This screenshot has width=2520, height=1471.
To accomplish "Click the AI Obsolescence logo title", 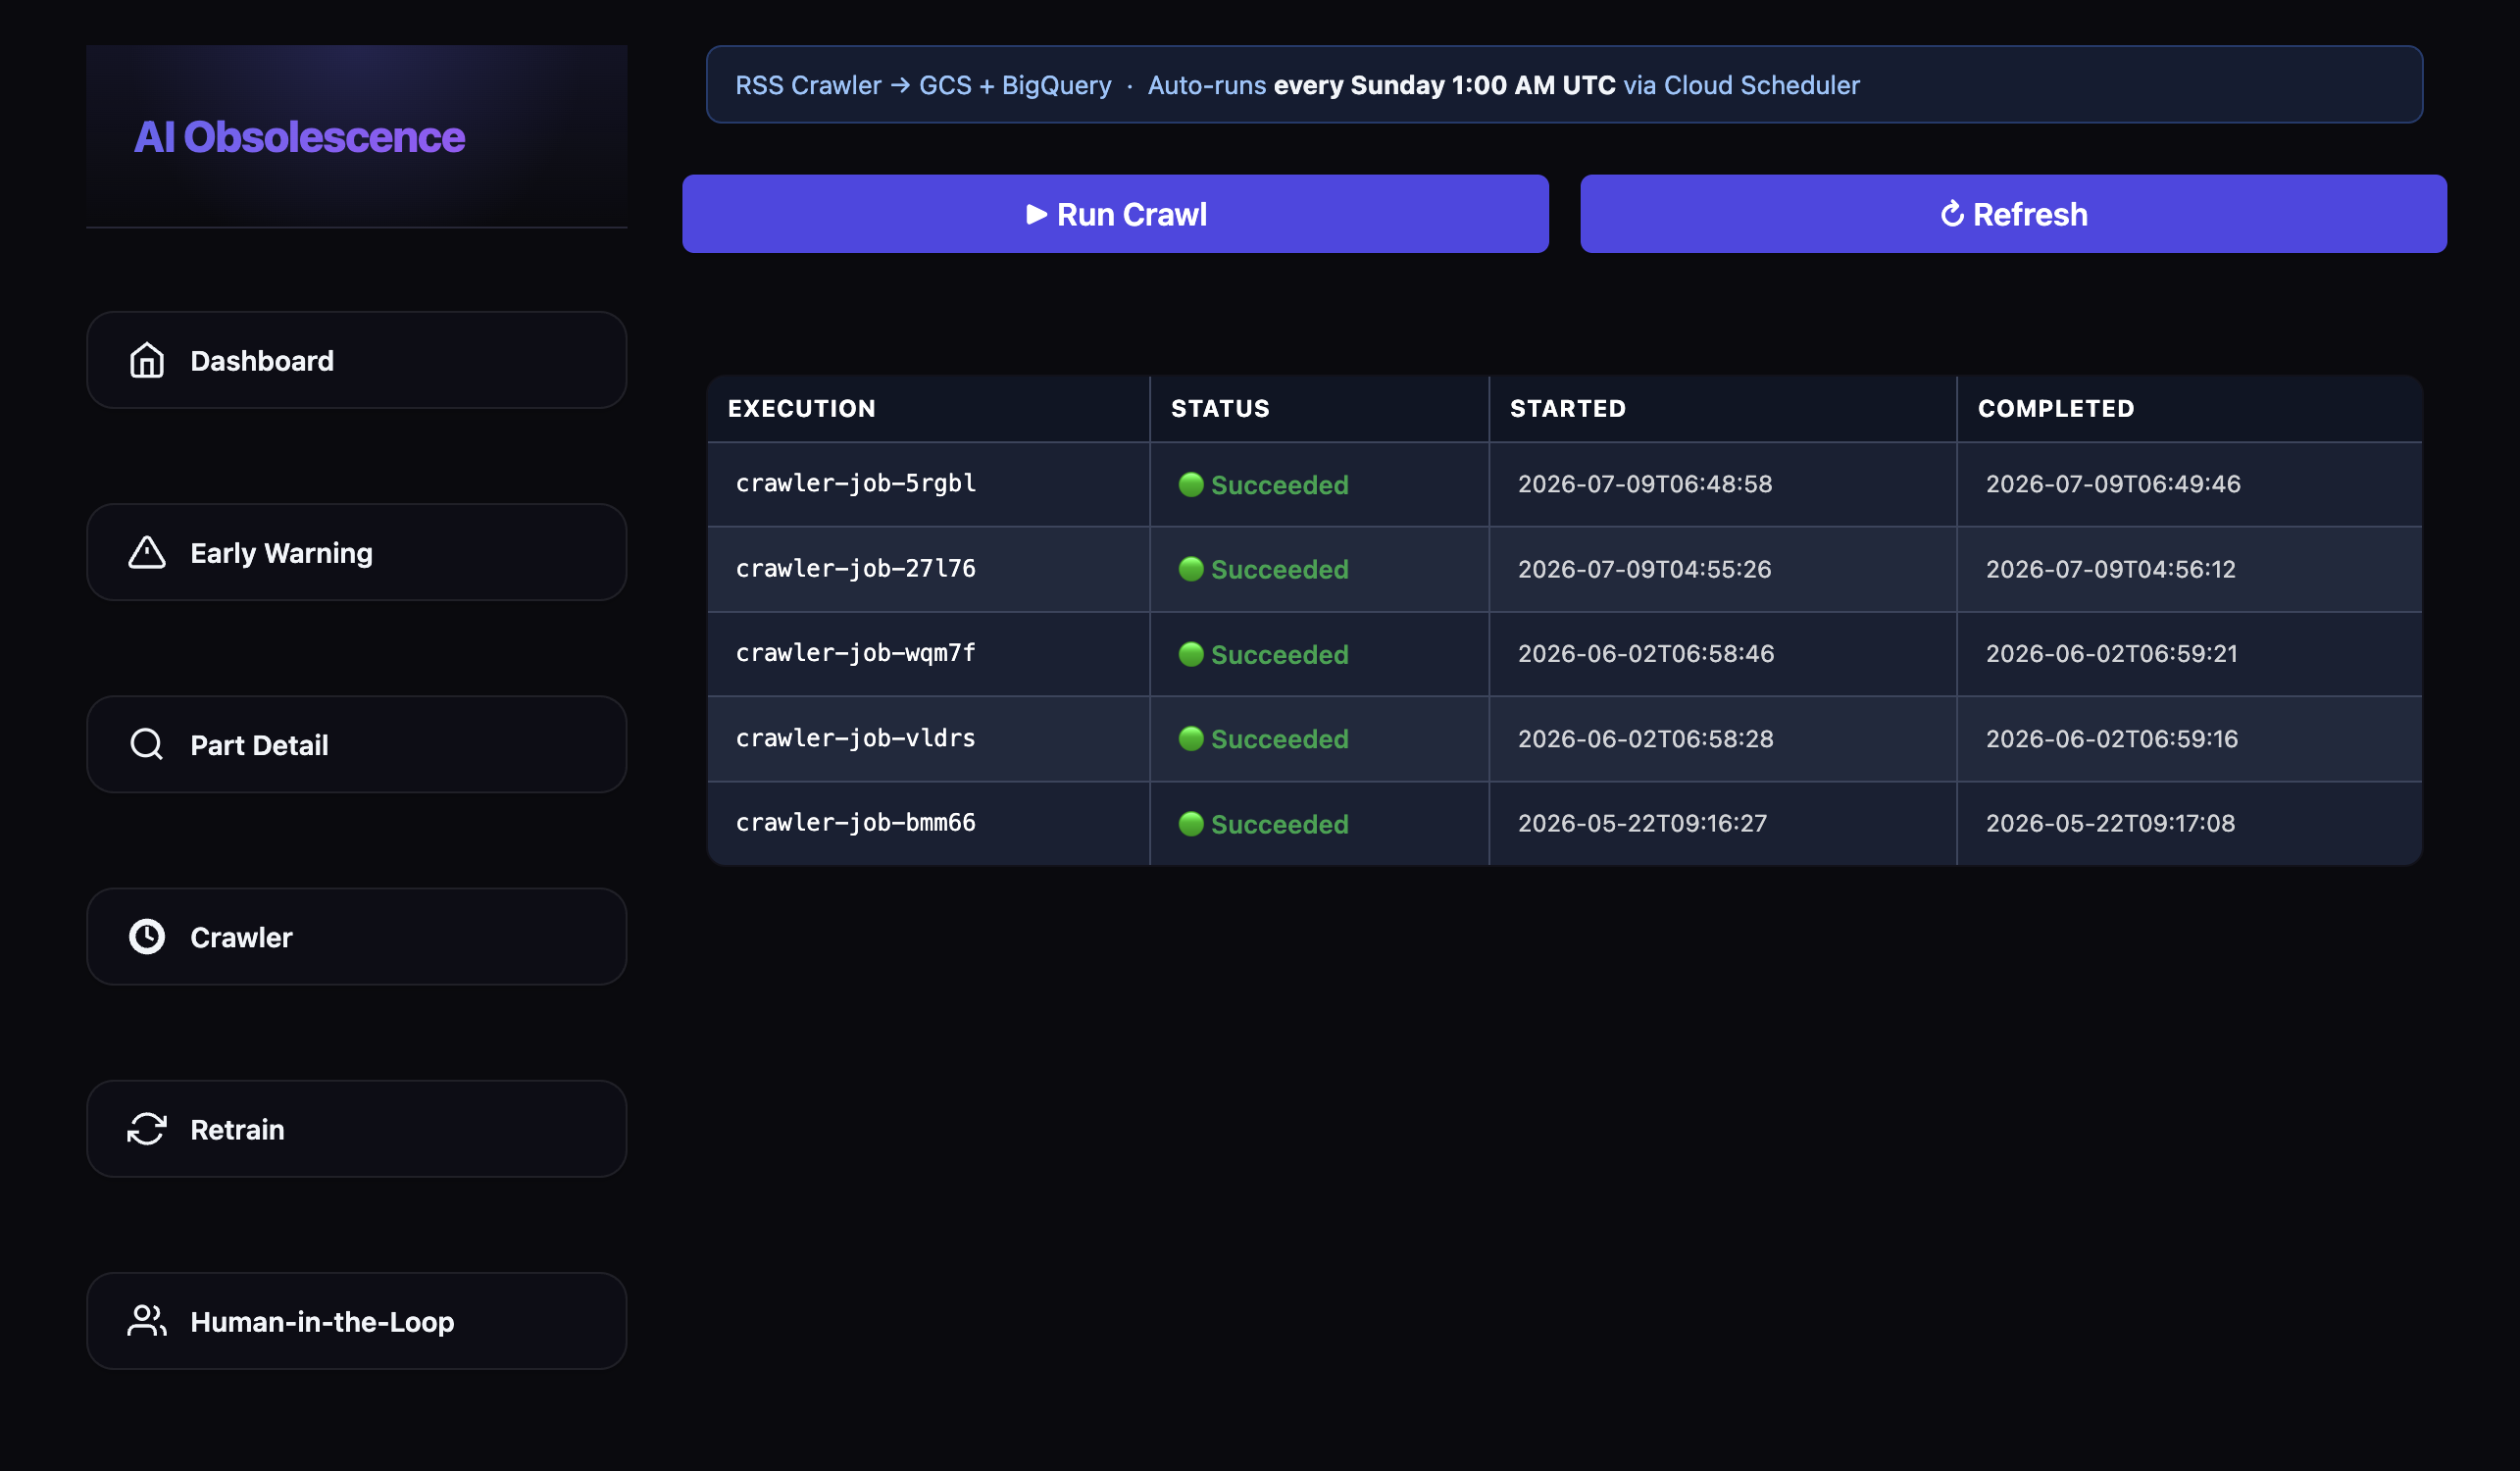I will click(x=299, y=137).
